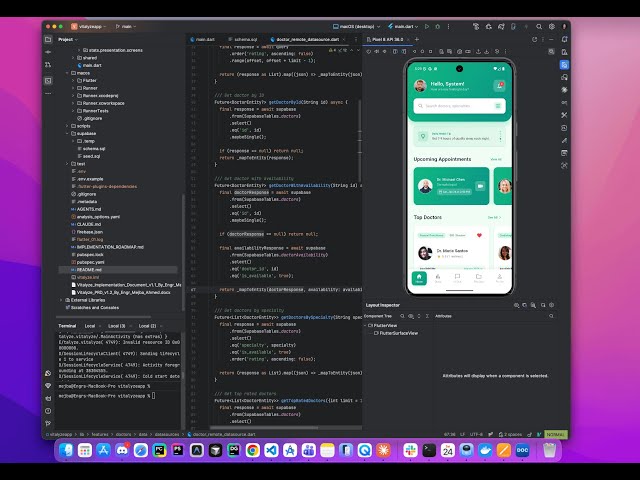
Task: Open Discord from the Dock
Action: coord(122,451)
